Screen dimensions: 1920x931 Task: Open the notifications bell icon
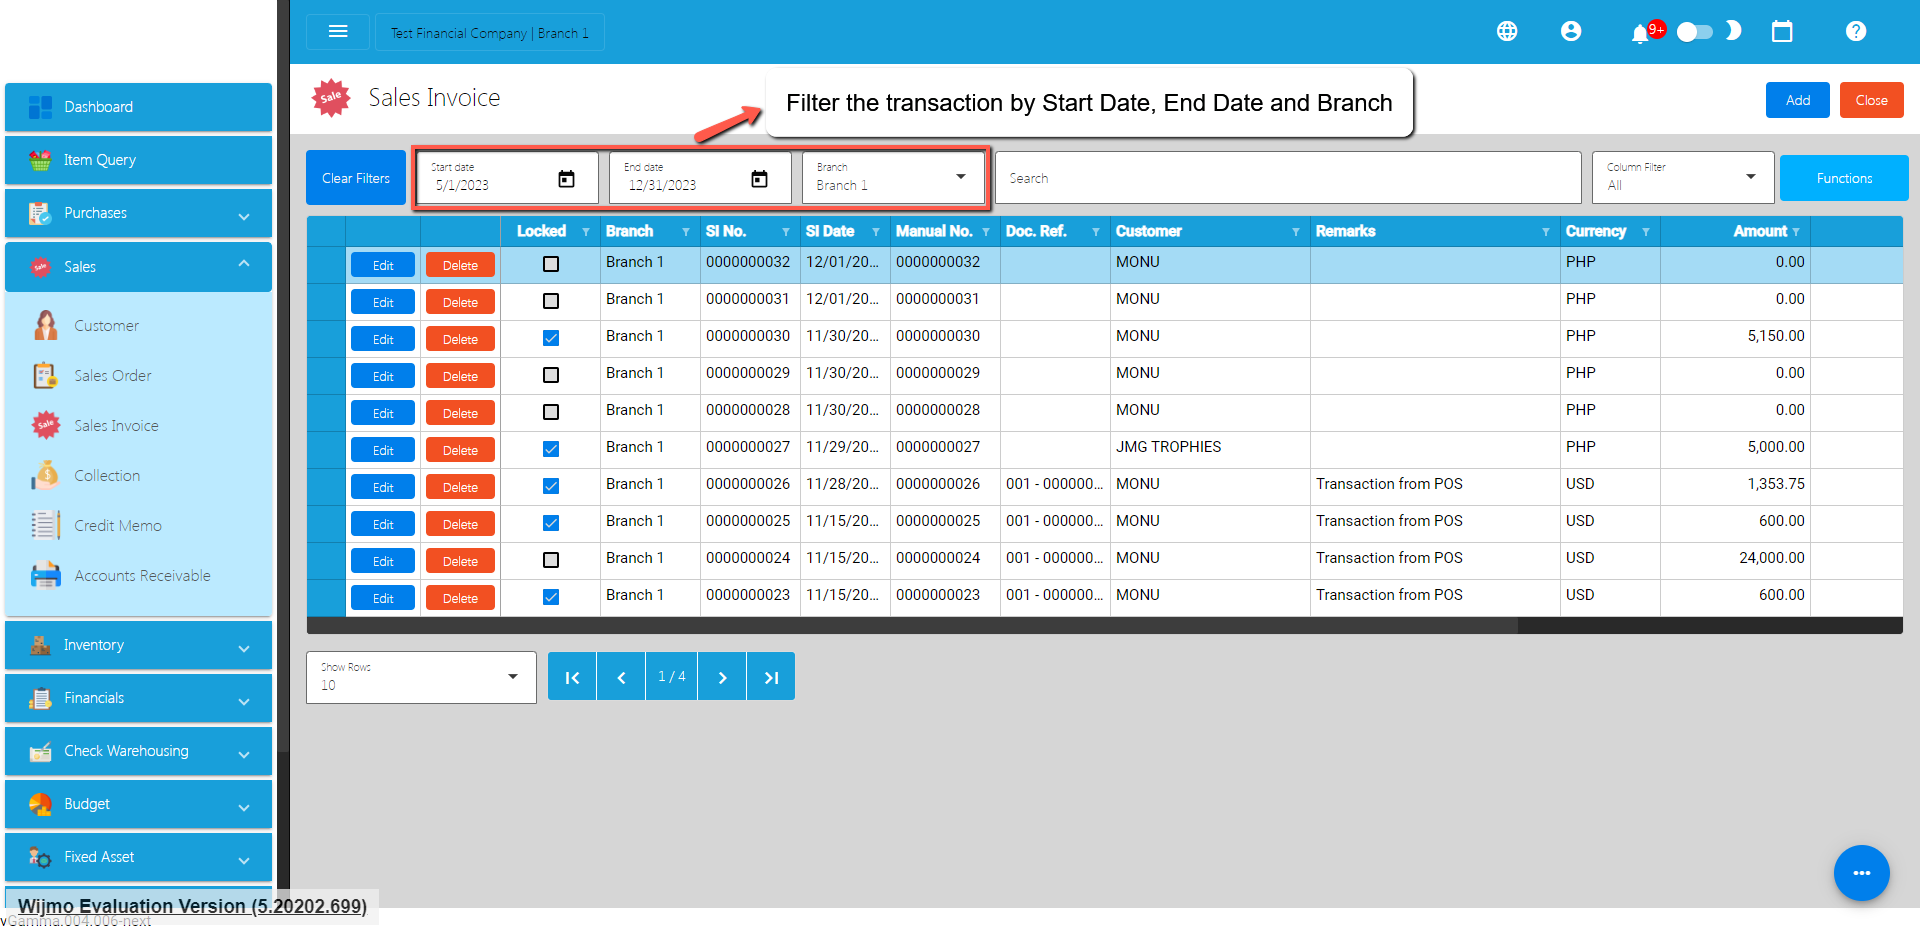point(1640,34)
